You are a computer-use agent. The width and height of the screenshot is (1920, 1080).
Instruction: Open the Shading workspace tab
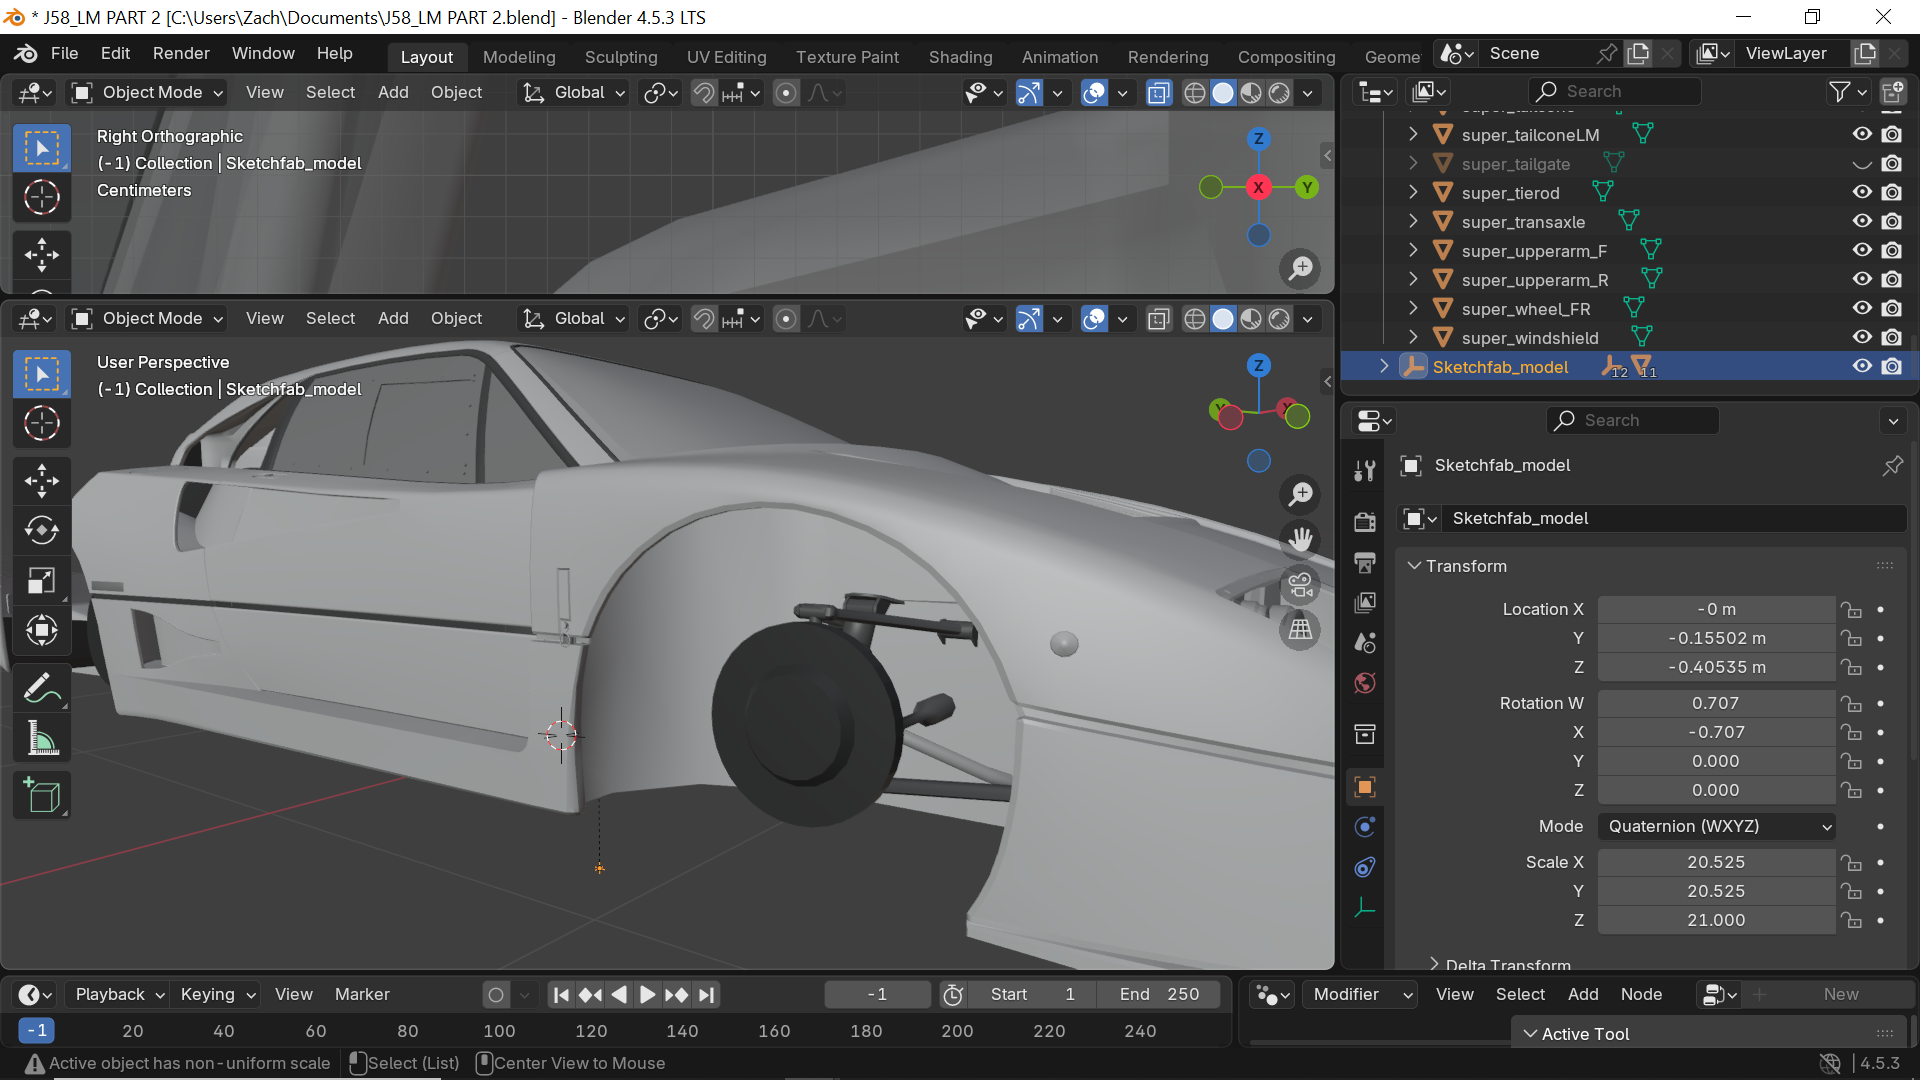coord(960,57)
